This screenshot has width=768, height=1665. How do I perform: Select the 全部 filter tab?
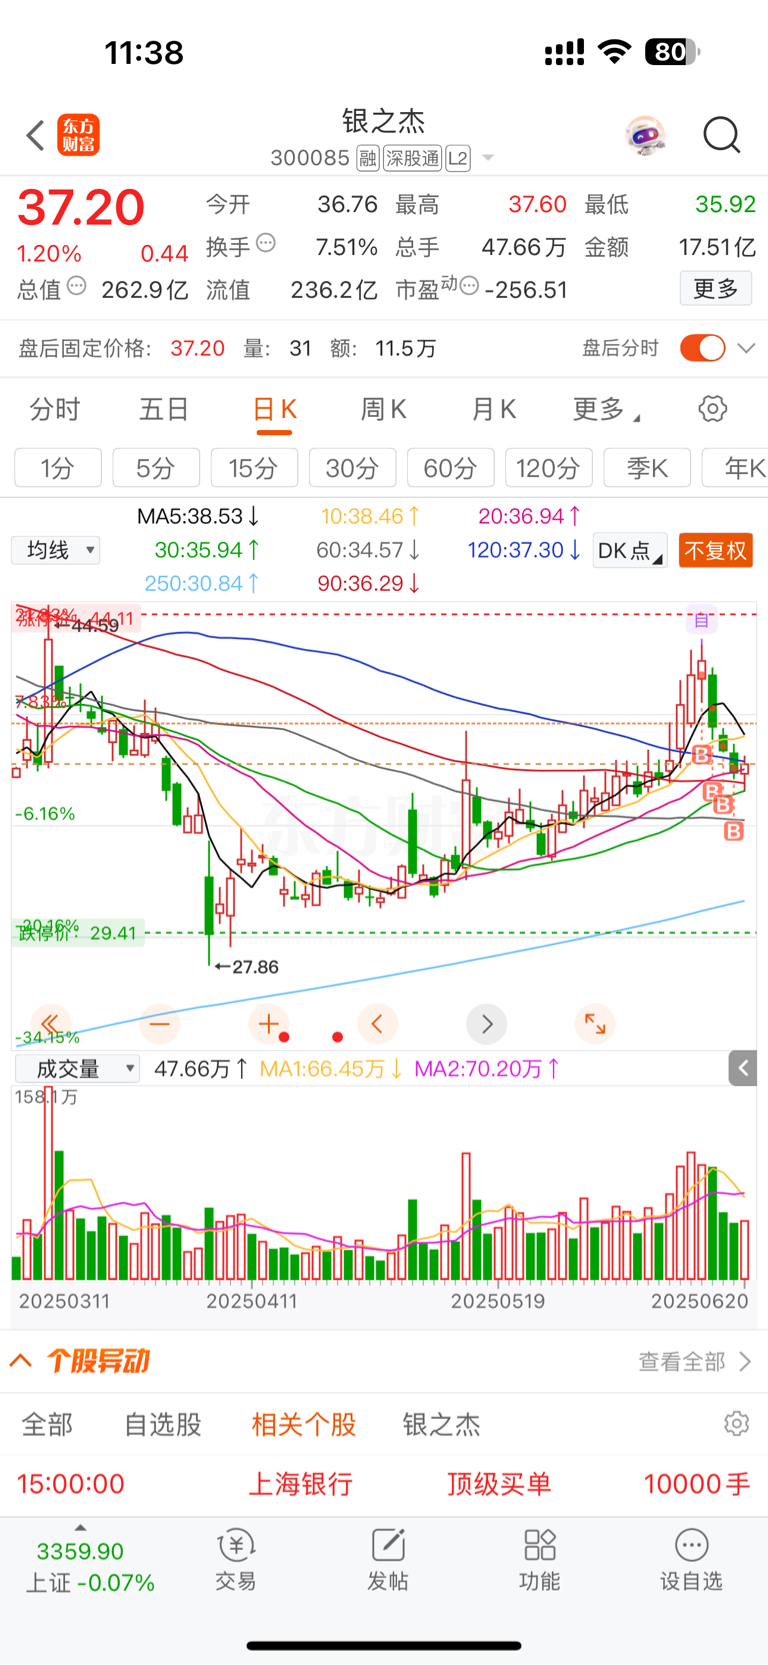(x=48, y=1424)
